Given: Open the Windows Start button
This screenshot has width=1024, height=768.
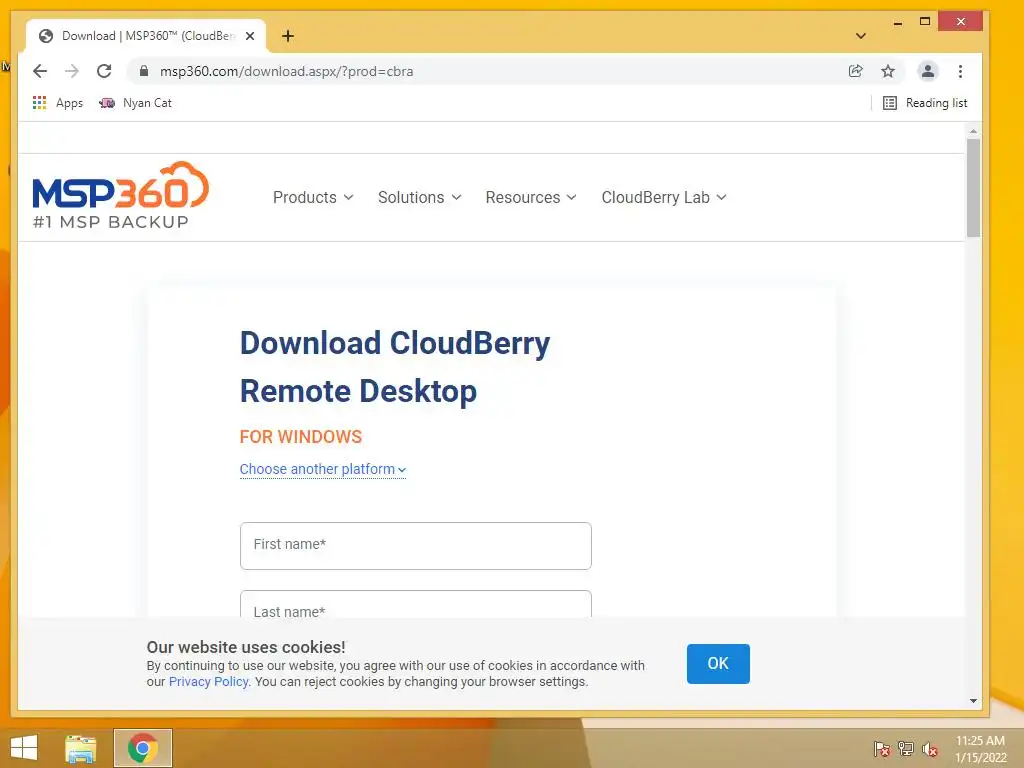Looking at the screenshot, I should pyautogui.click(x=24, y=748).
